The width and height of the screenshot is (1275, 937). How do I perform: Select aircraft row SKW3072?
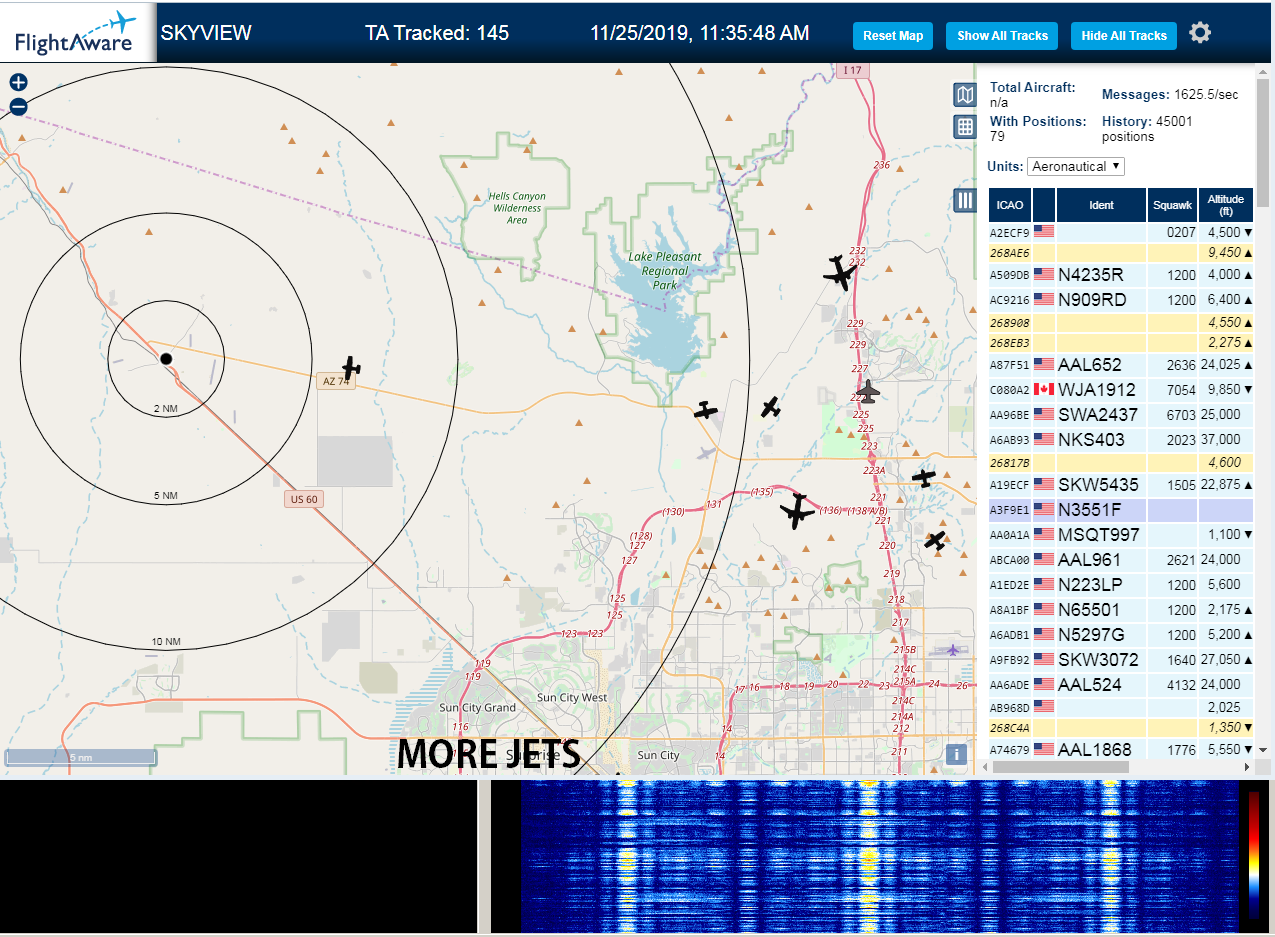point(1121,660)
